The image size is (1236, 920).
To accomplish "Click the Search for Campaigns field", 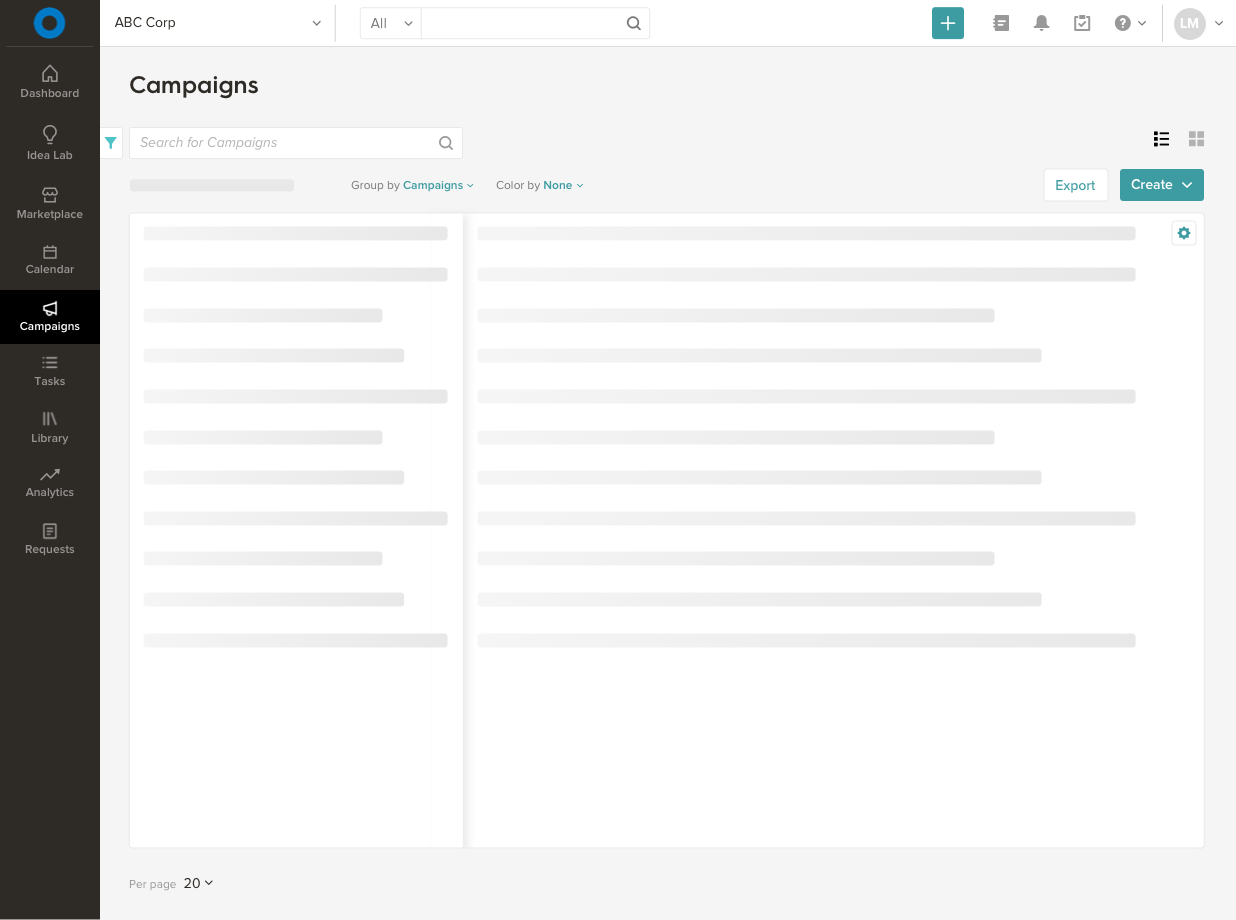I will pos(285,143).
